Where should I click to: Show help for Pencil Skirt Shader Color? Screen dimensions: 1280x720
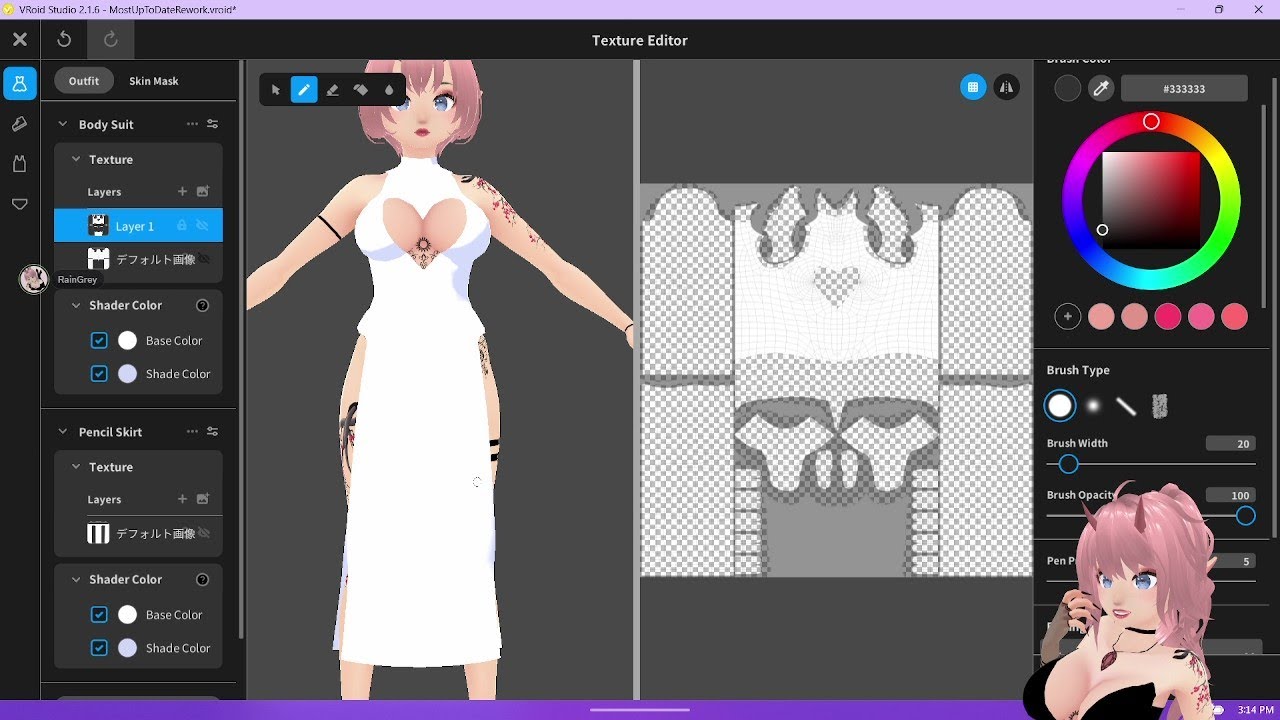[x=203, y=579]
